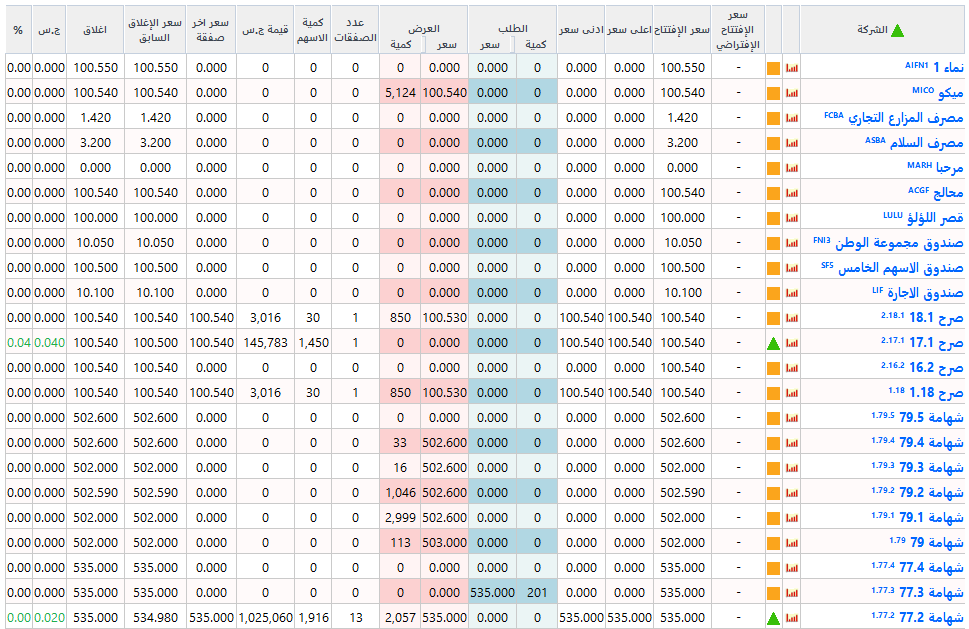Click the chart icon in ميكو row
Screen dimensions: 969x629
click(x=792, y=93)
